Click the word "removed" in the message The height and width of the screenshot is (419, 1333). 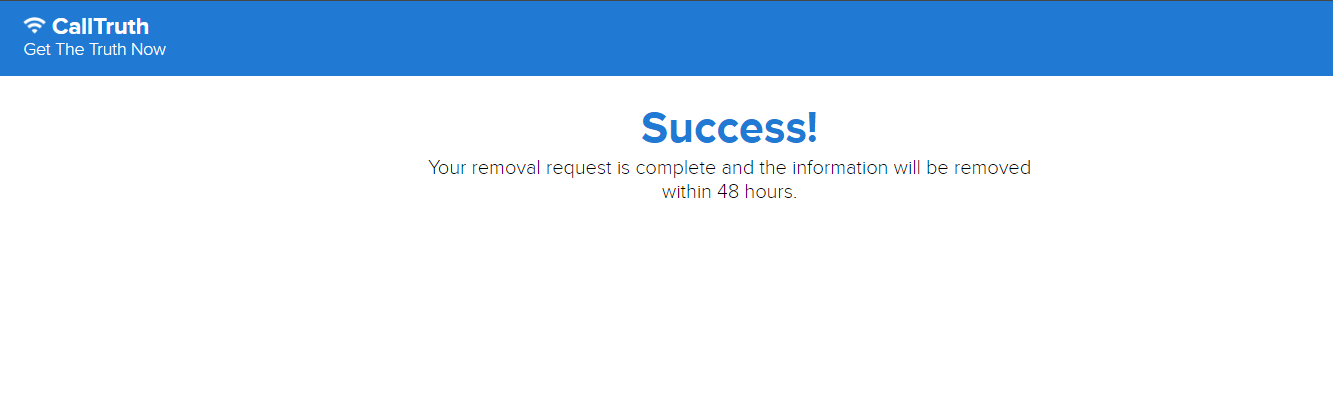[x=991, y=167]
